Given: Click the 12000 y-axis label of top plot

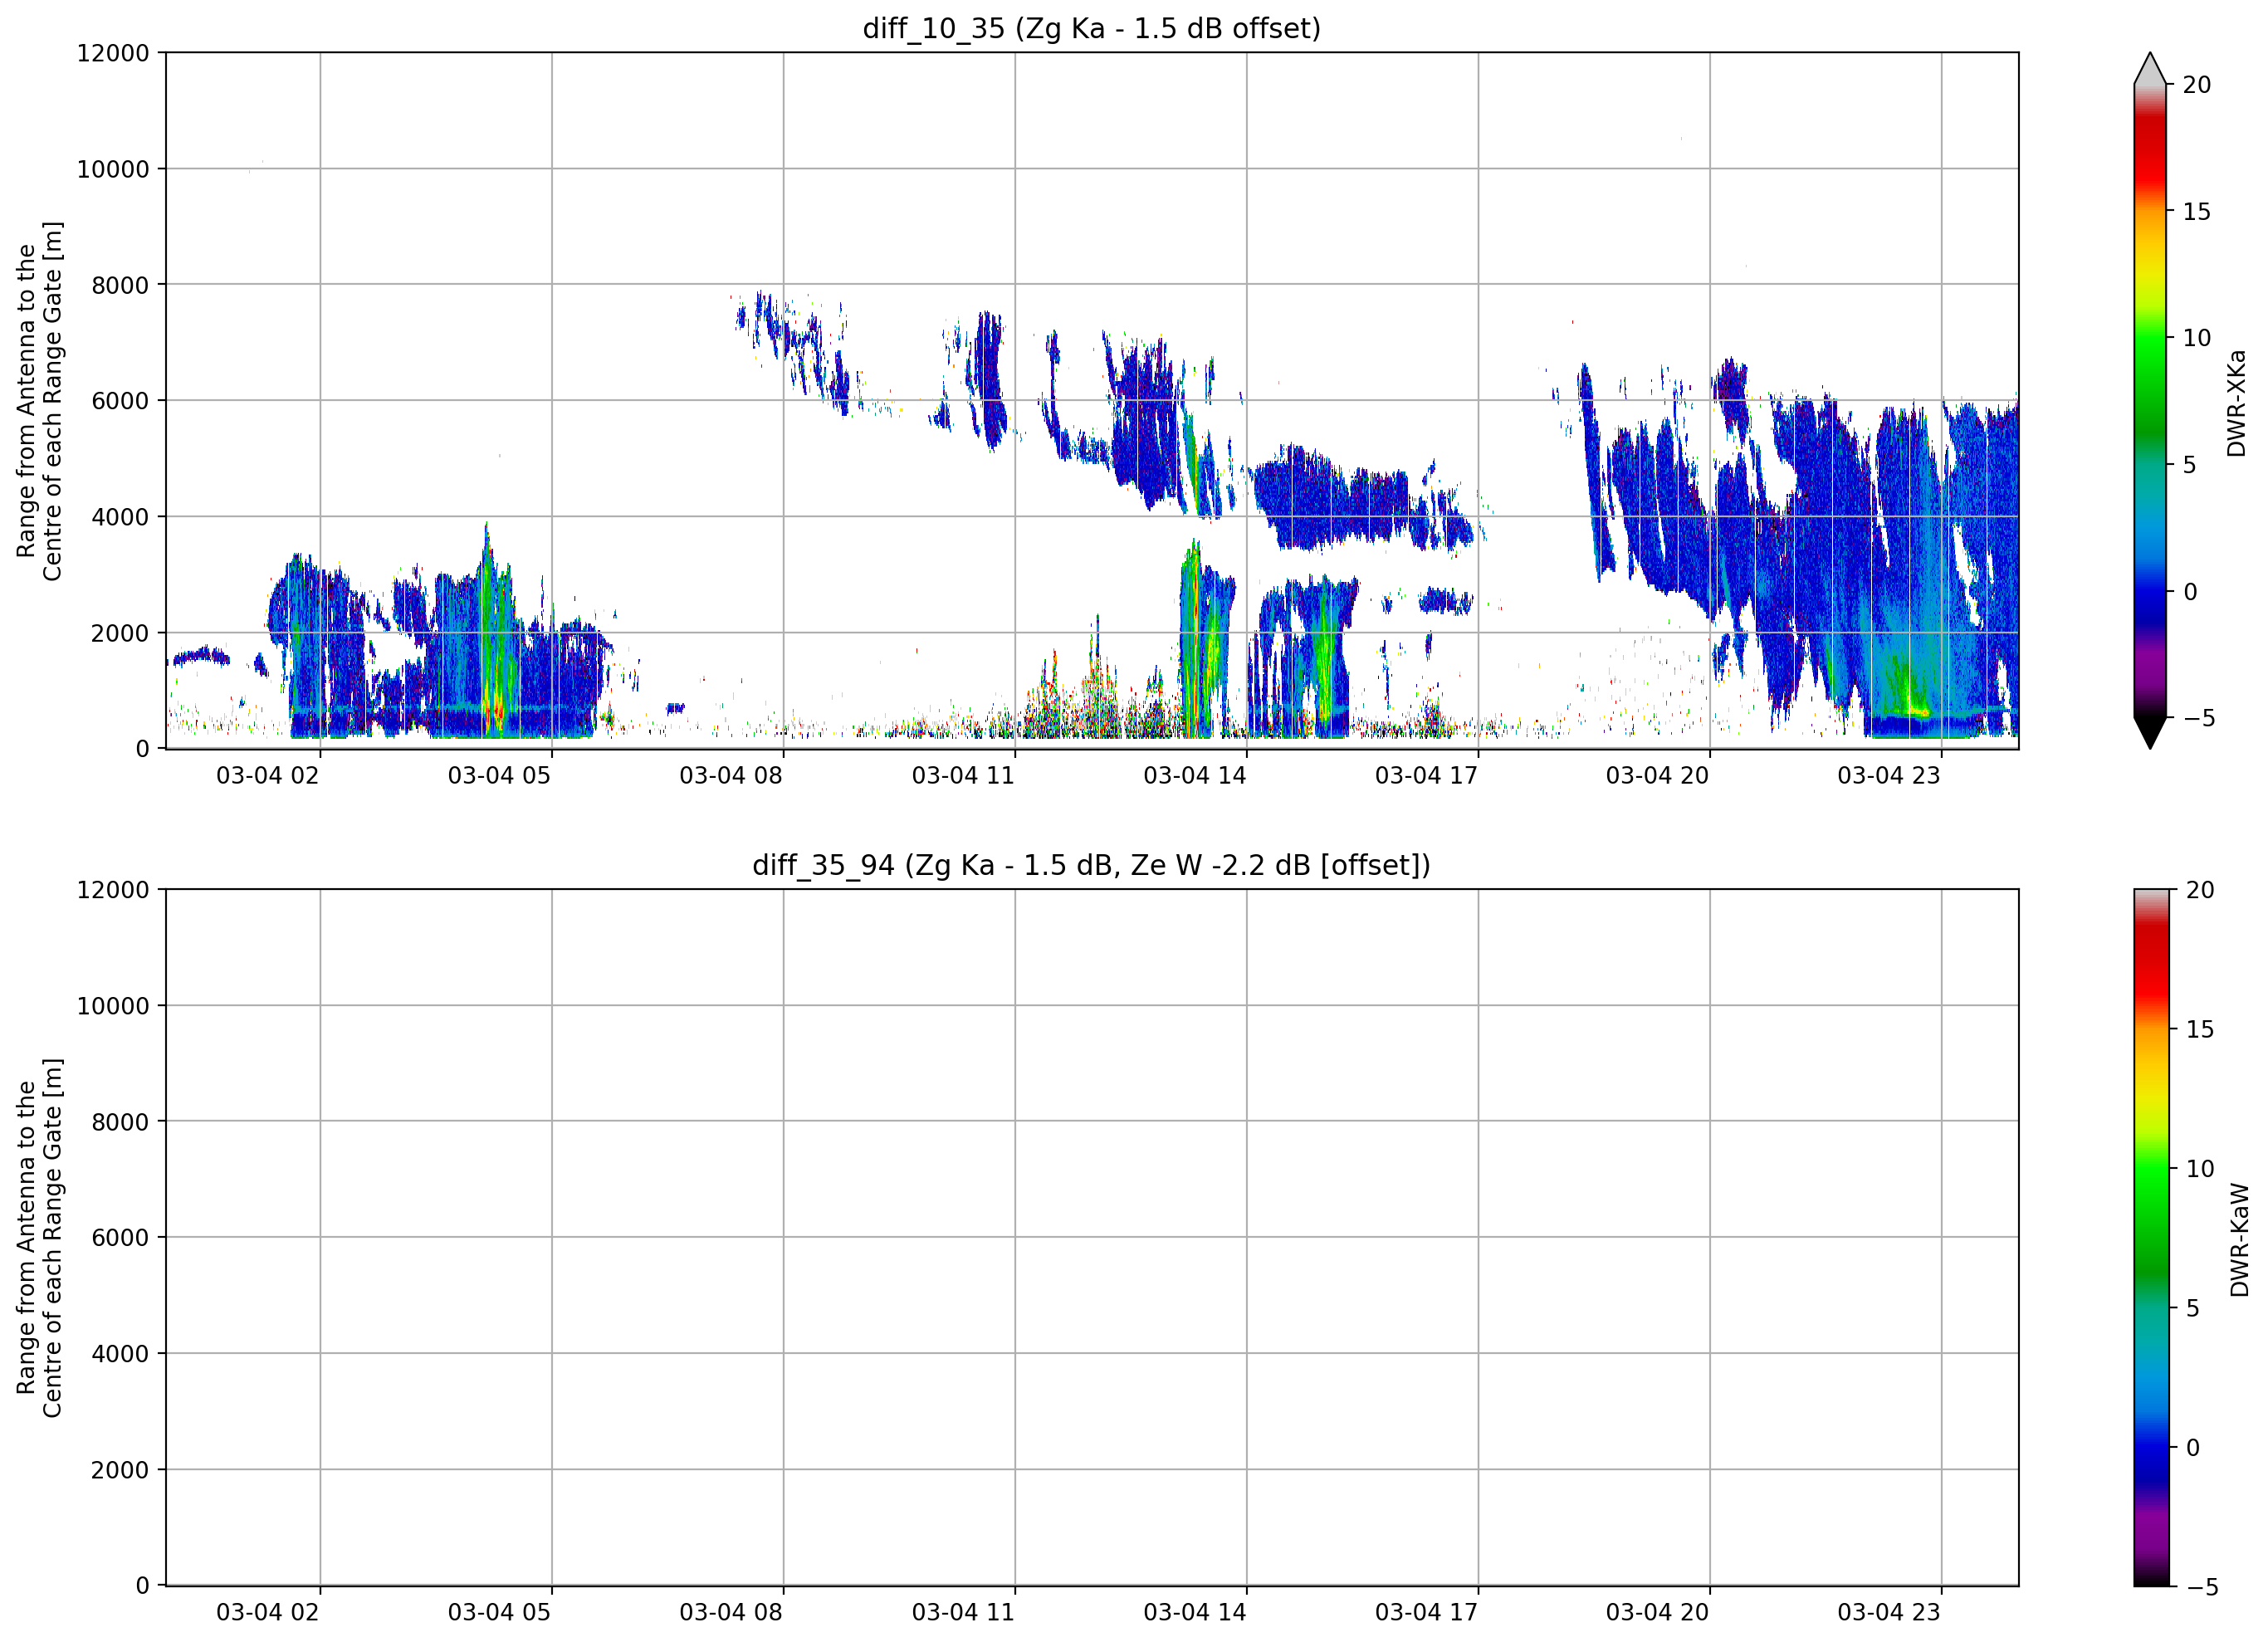Looking at the screenshot, I should [113, 53].
